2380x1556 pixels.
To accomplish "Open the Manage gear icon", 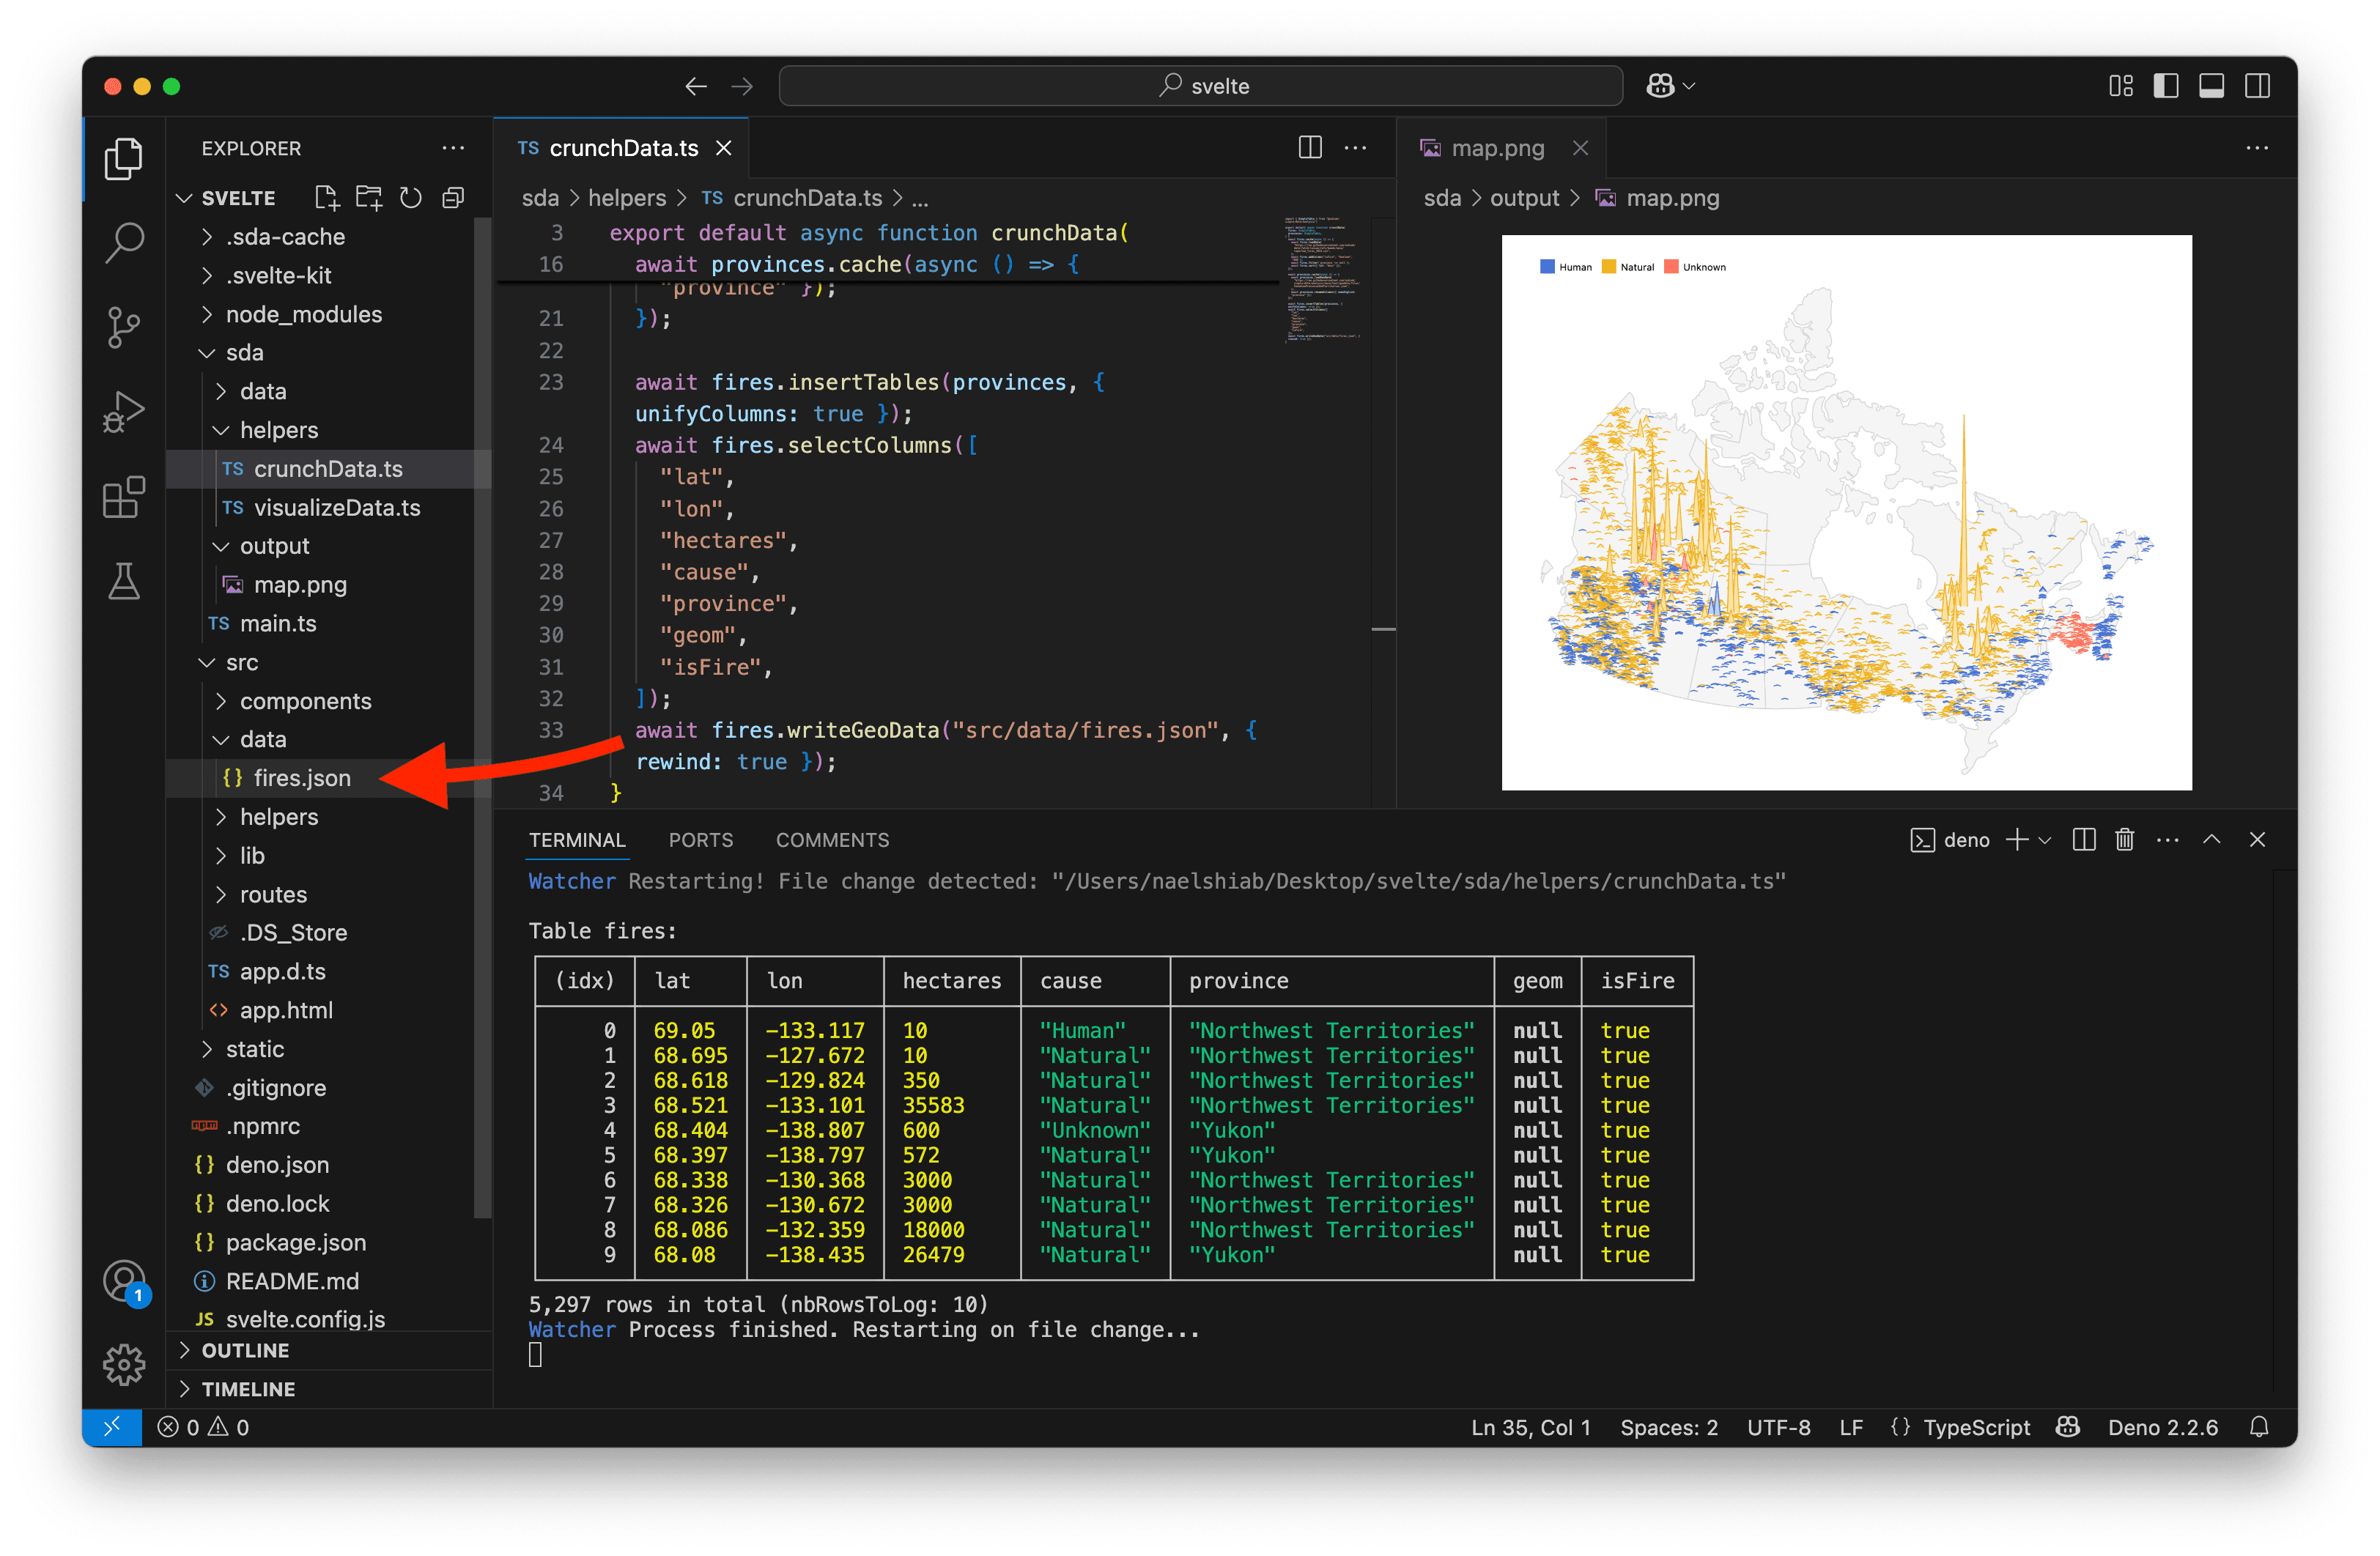I will pyautogui.click(x=124, y=1364).
